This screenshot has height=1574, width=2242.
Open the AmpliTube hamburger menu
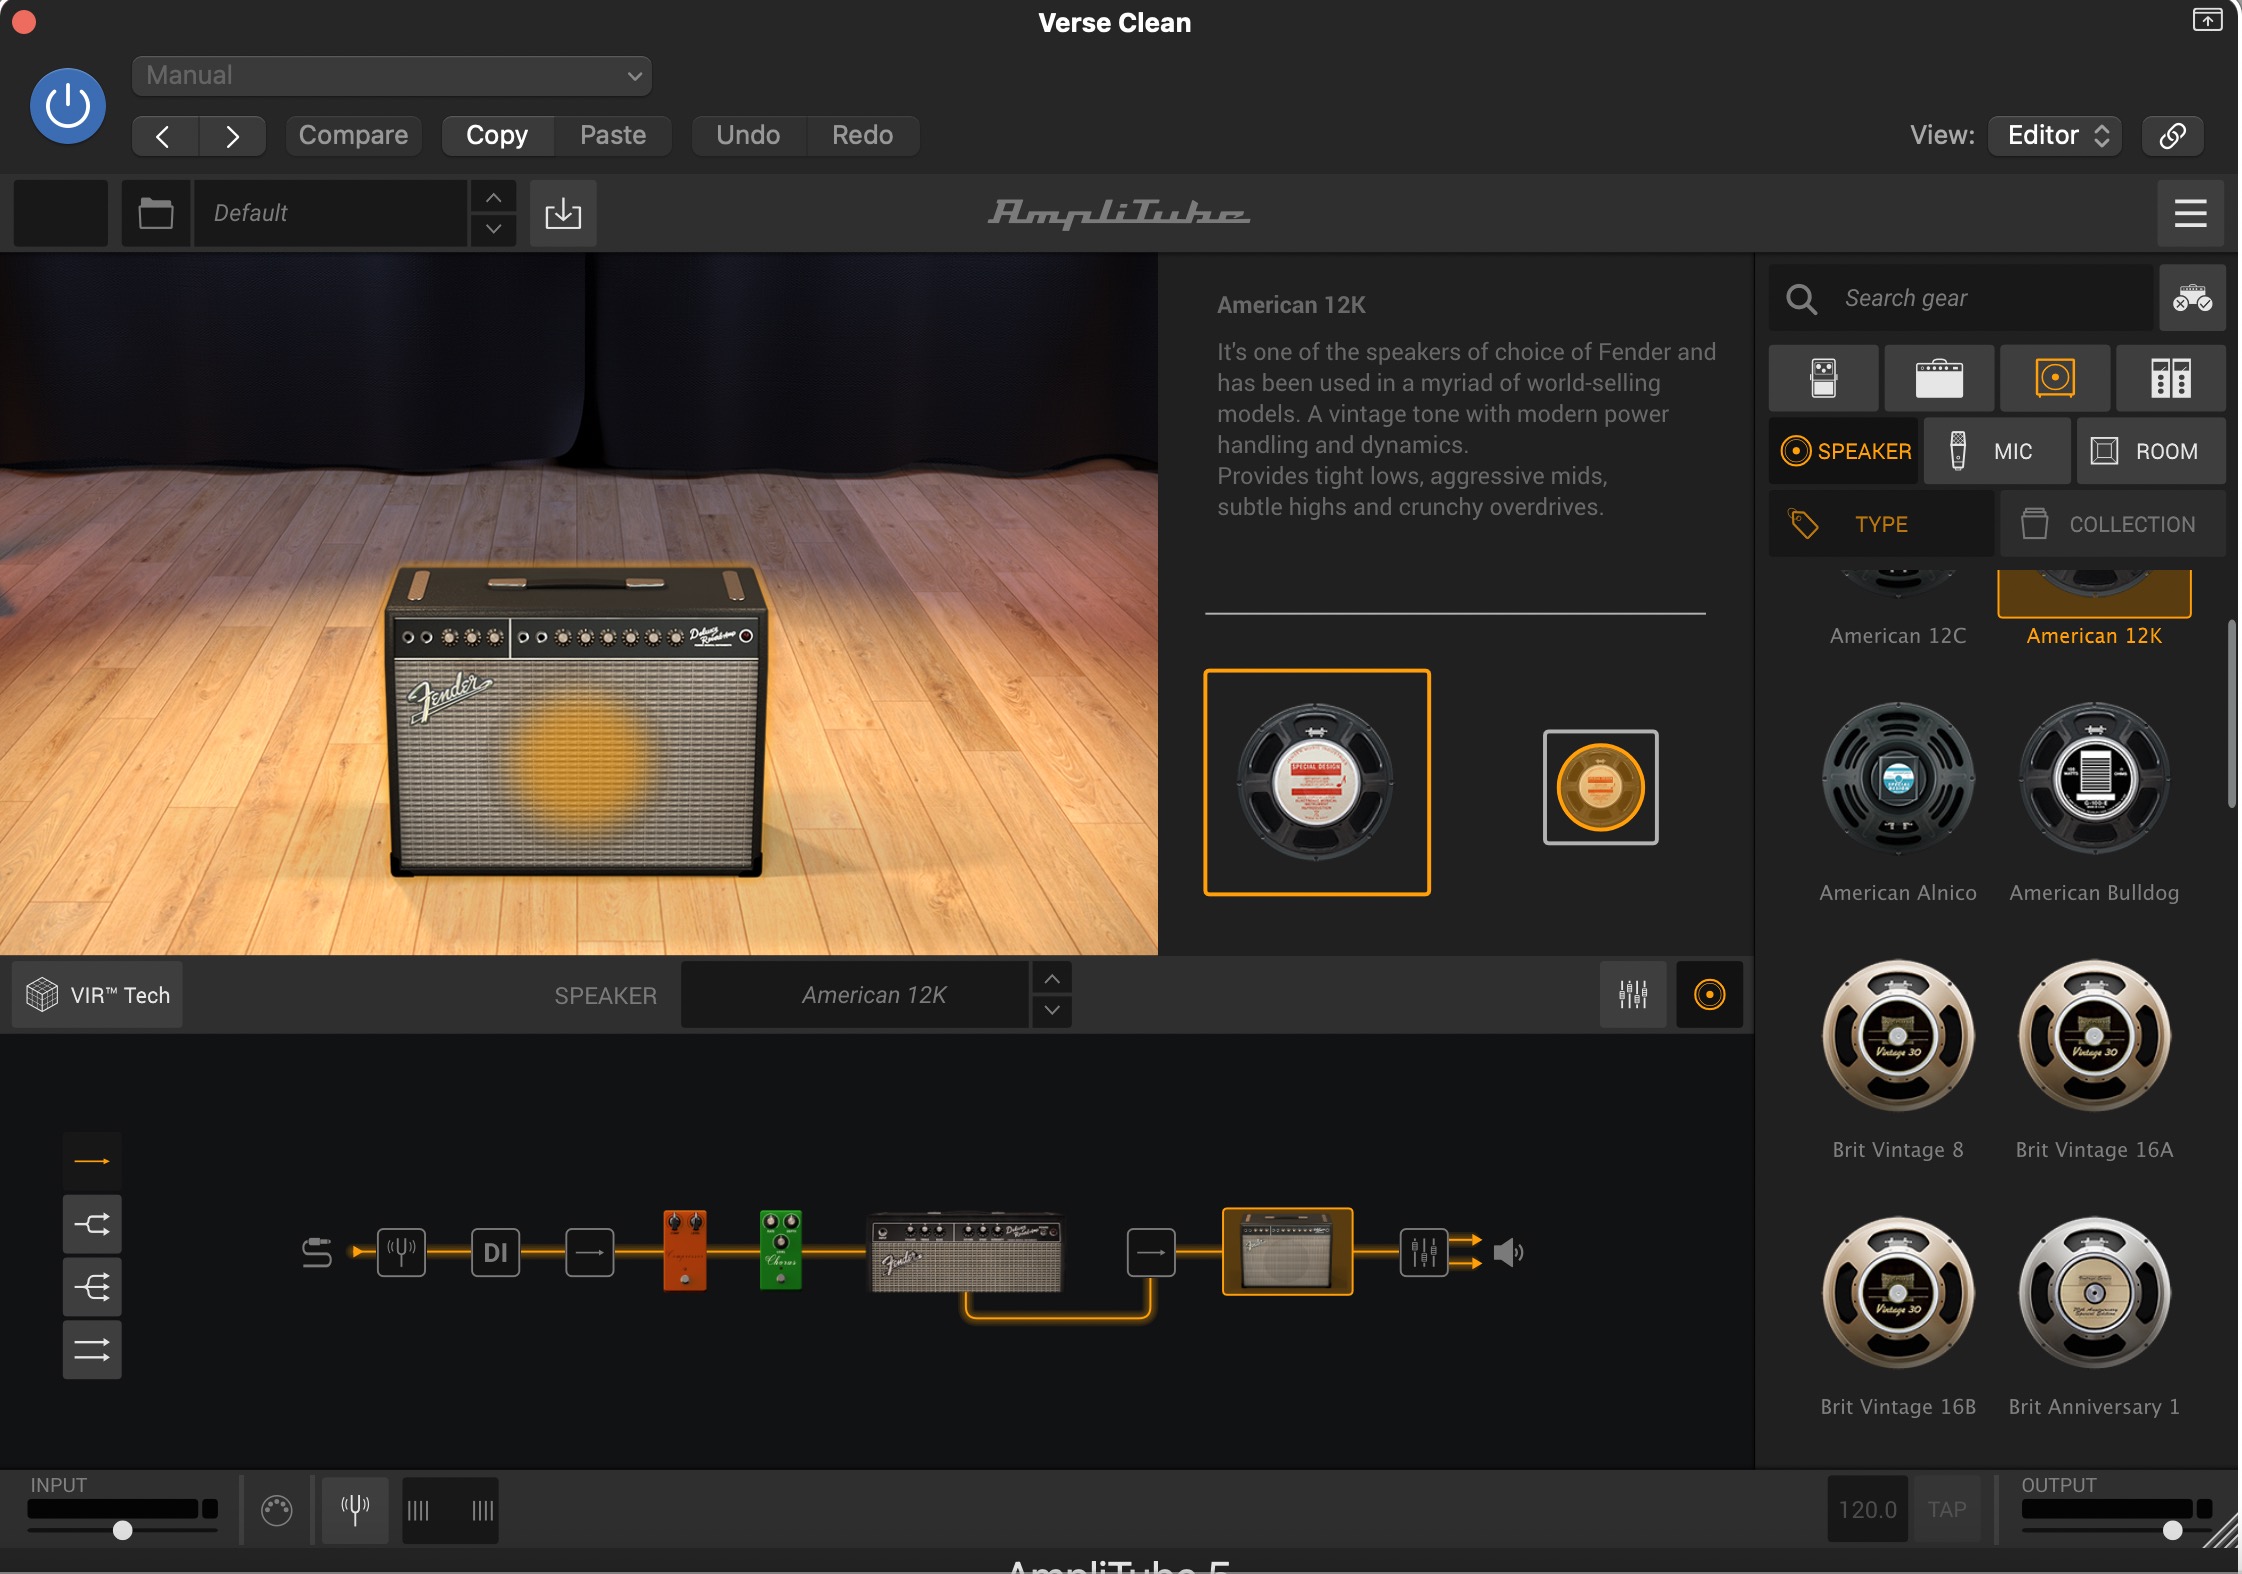(2190, 213)
